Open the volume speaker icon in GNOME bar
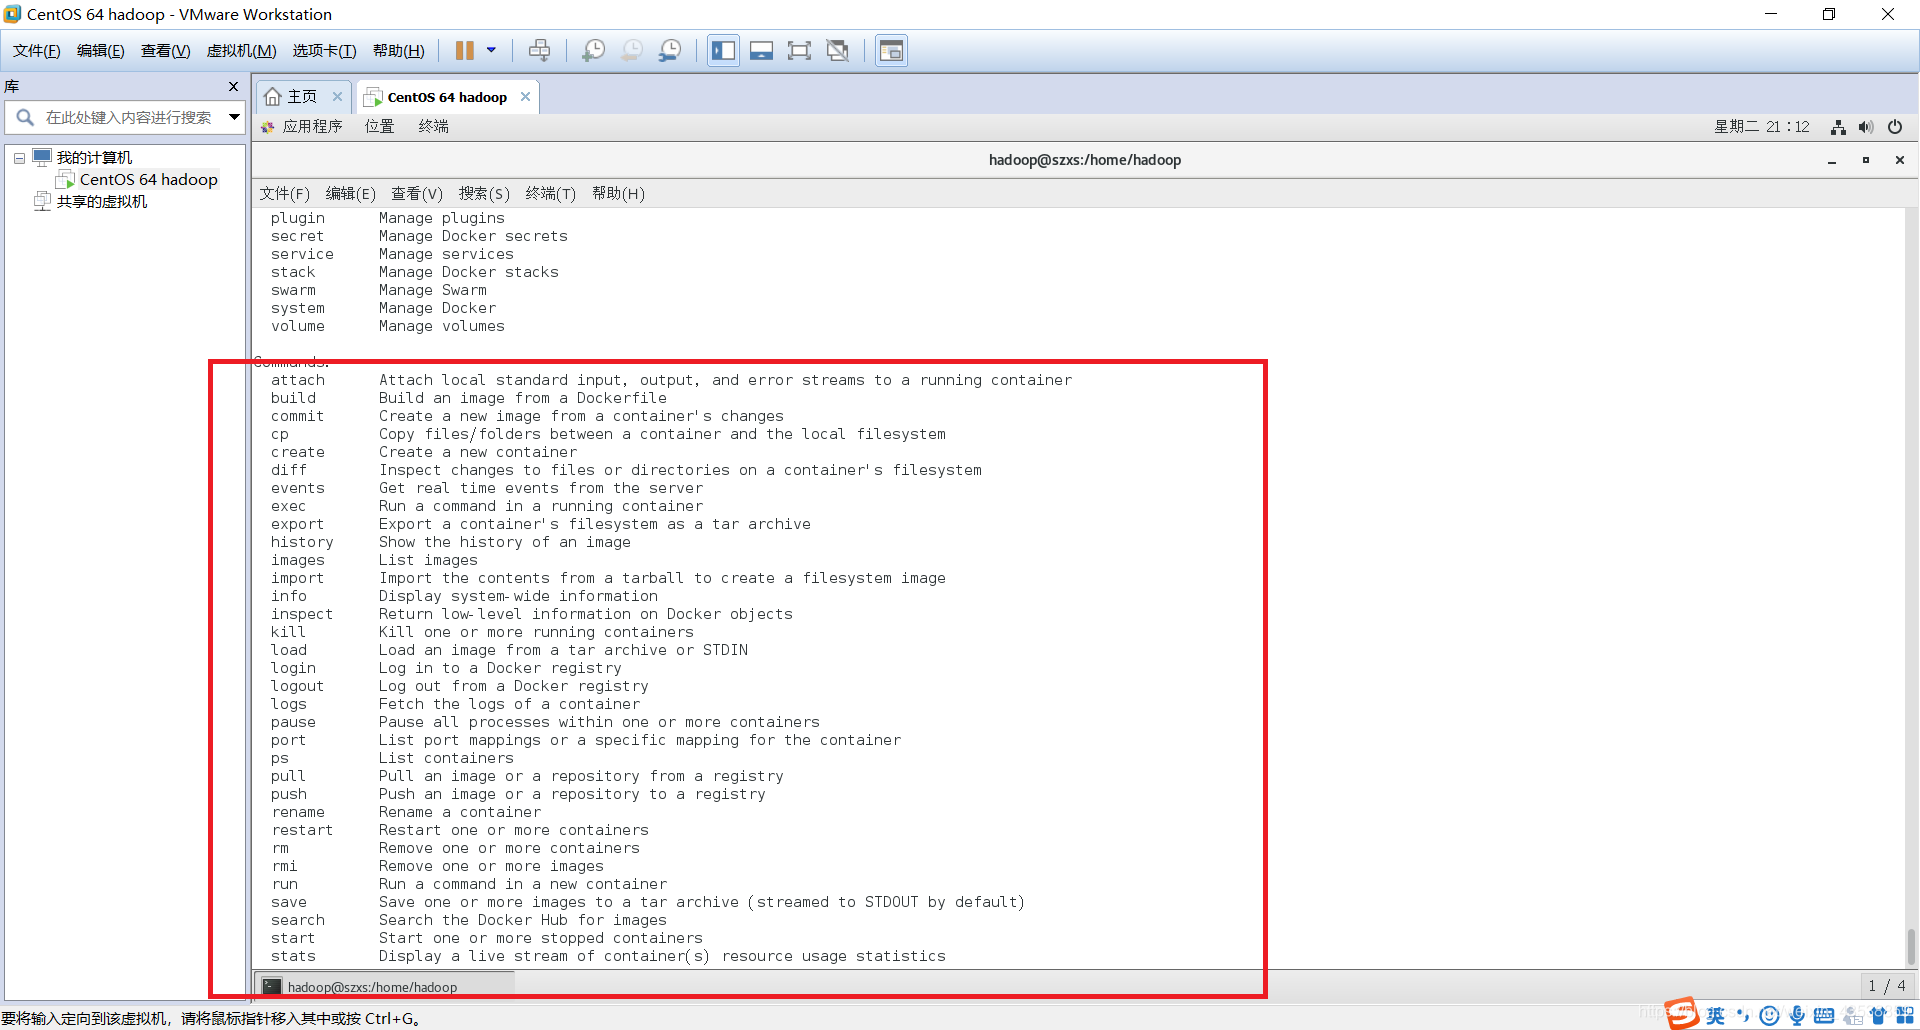The height and width of the screenshot is (1030, 1920). point(1866,127)
